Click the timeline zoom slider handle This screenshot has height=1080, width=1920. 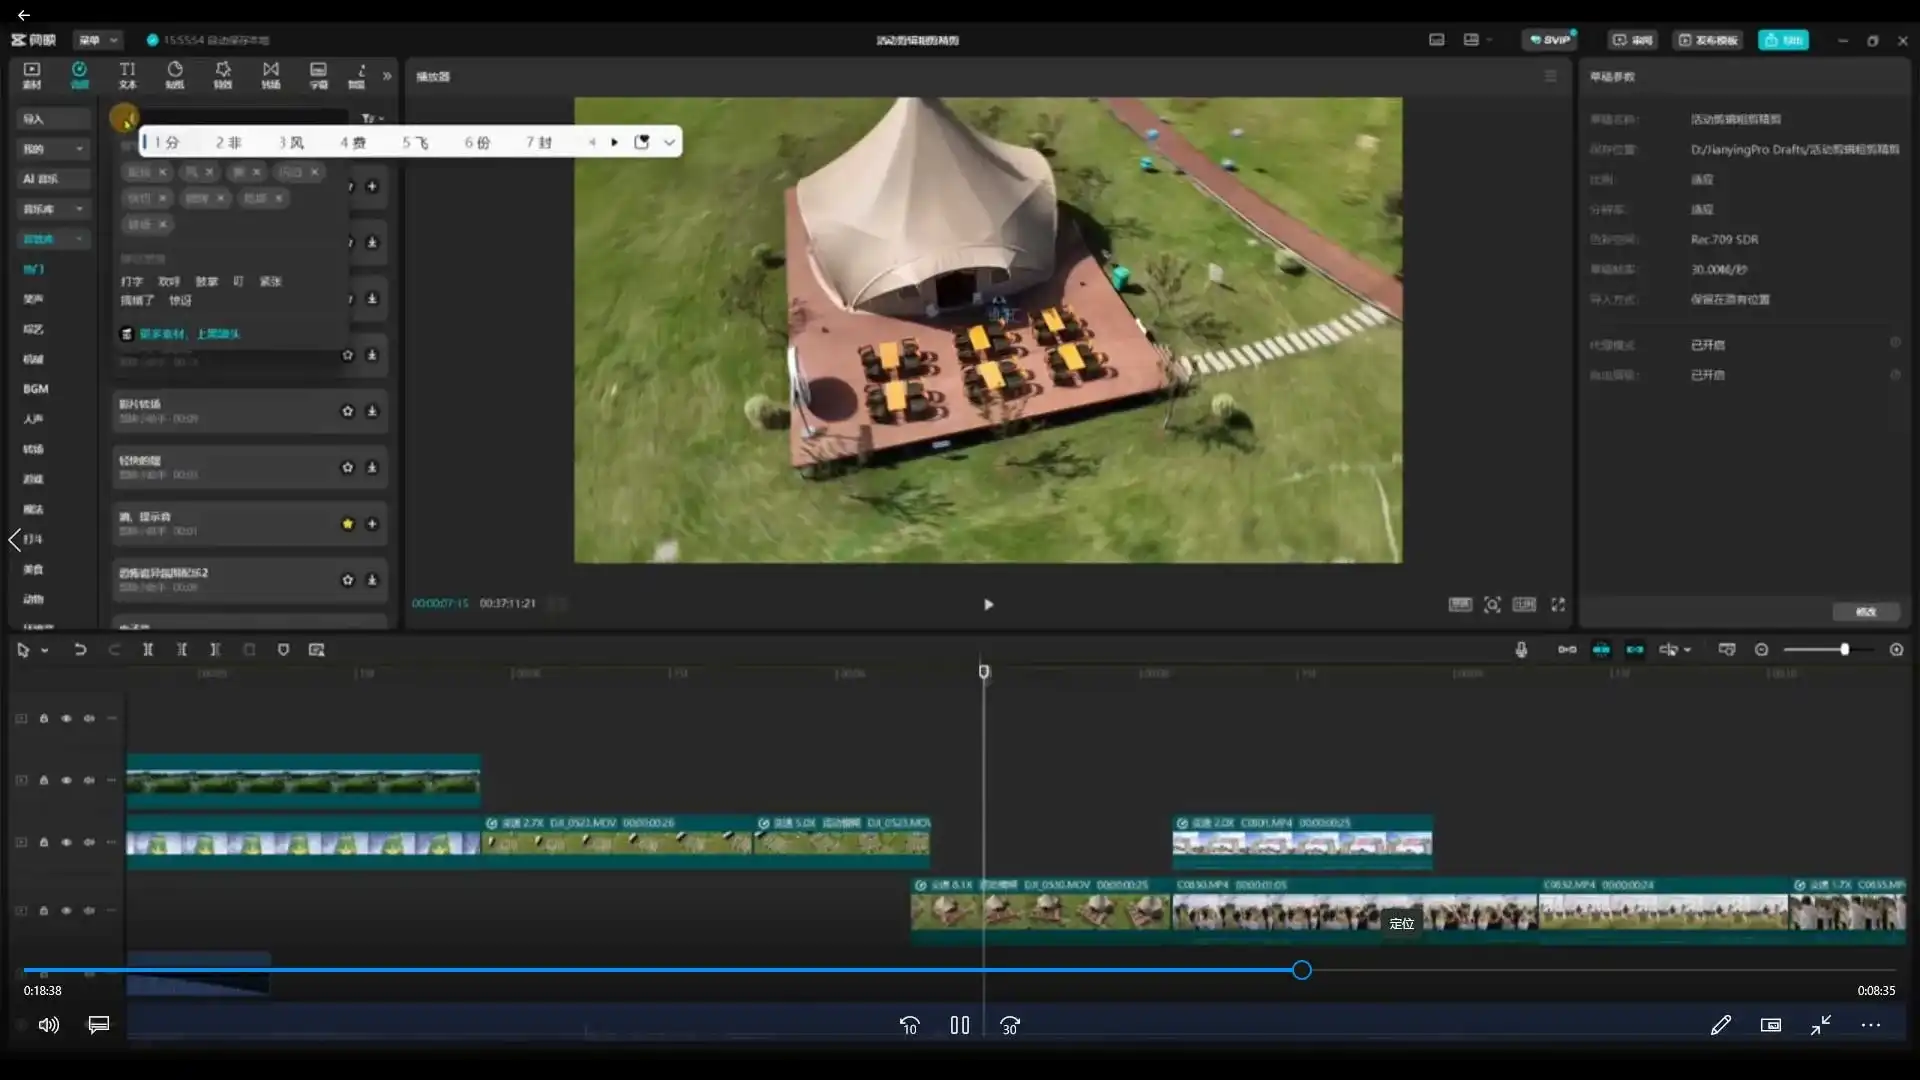click(x=1844, y=650)
